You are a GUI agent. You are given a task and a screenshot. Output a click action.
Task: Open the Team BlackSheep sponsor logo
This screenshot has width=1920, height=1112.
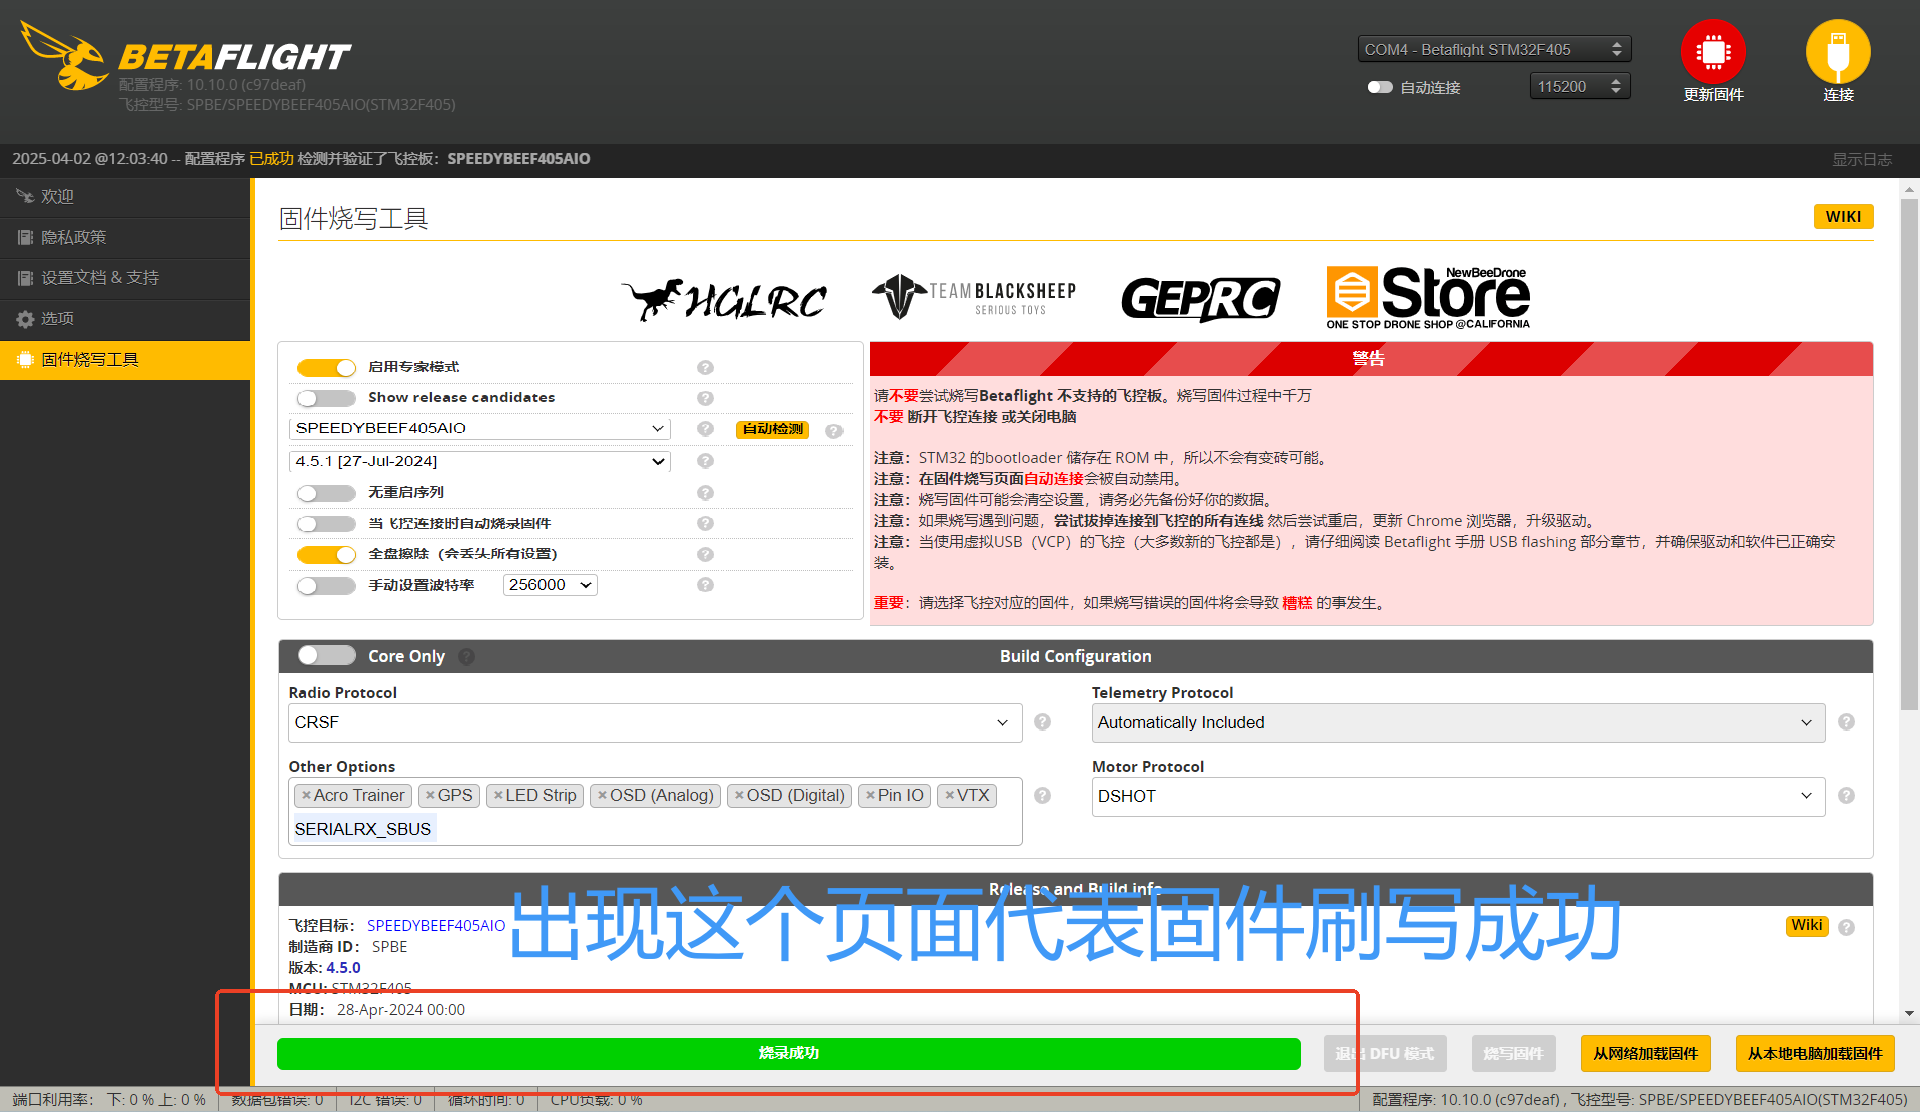click(974, 297)
